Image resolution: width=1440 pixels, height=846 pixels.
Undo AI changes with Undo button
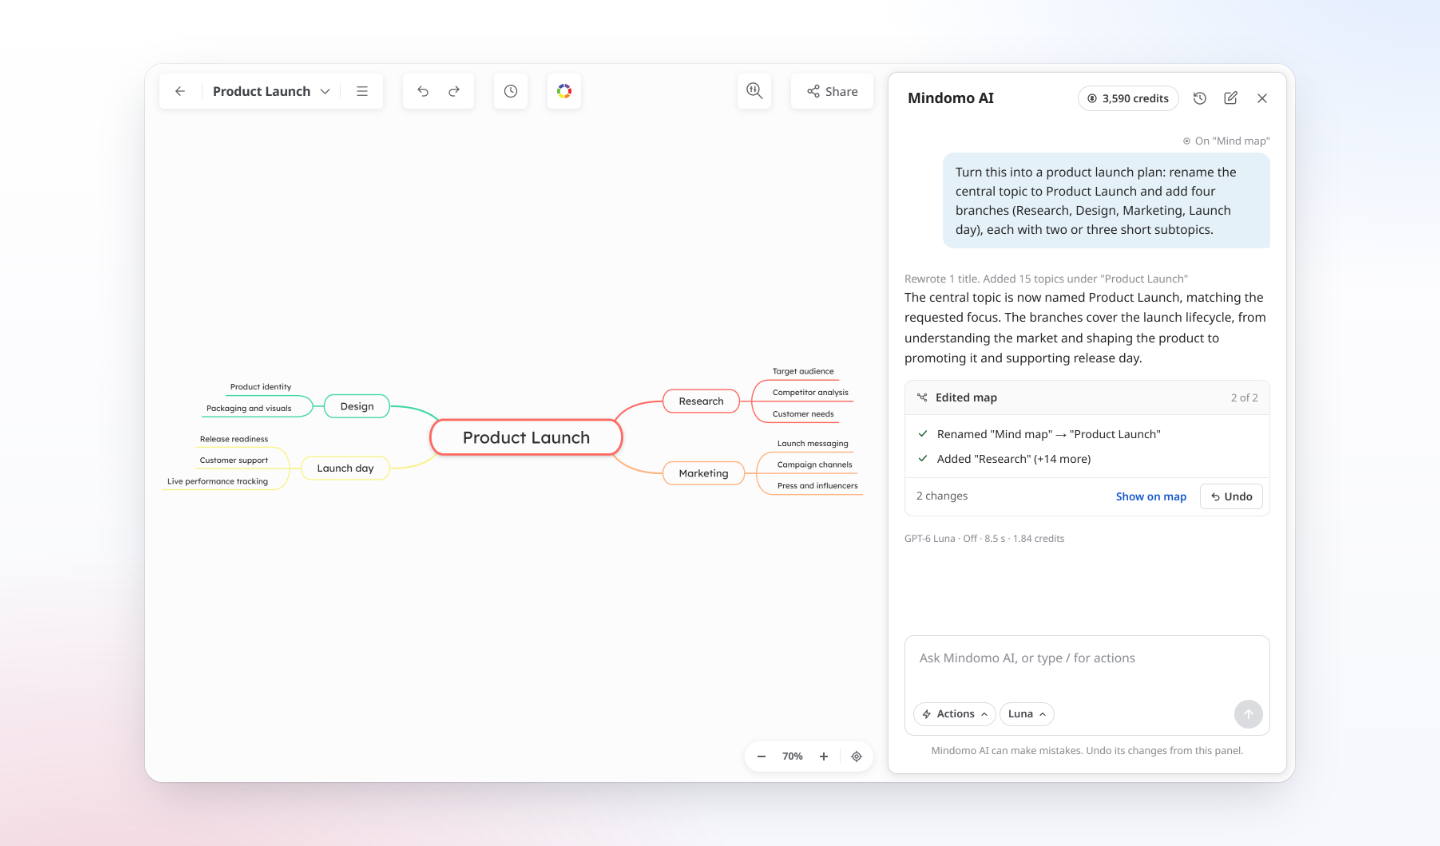tap(1231, 496)
